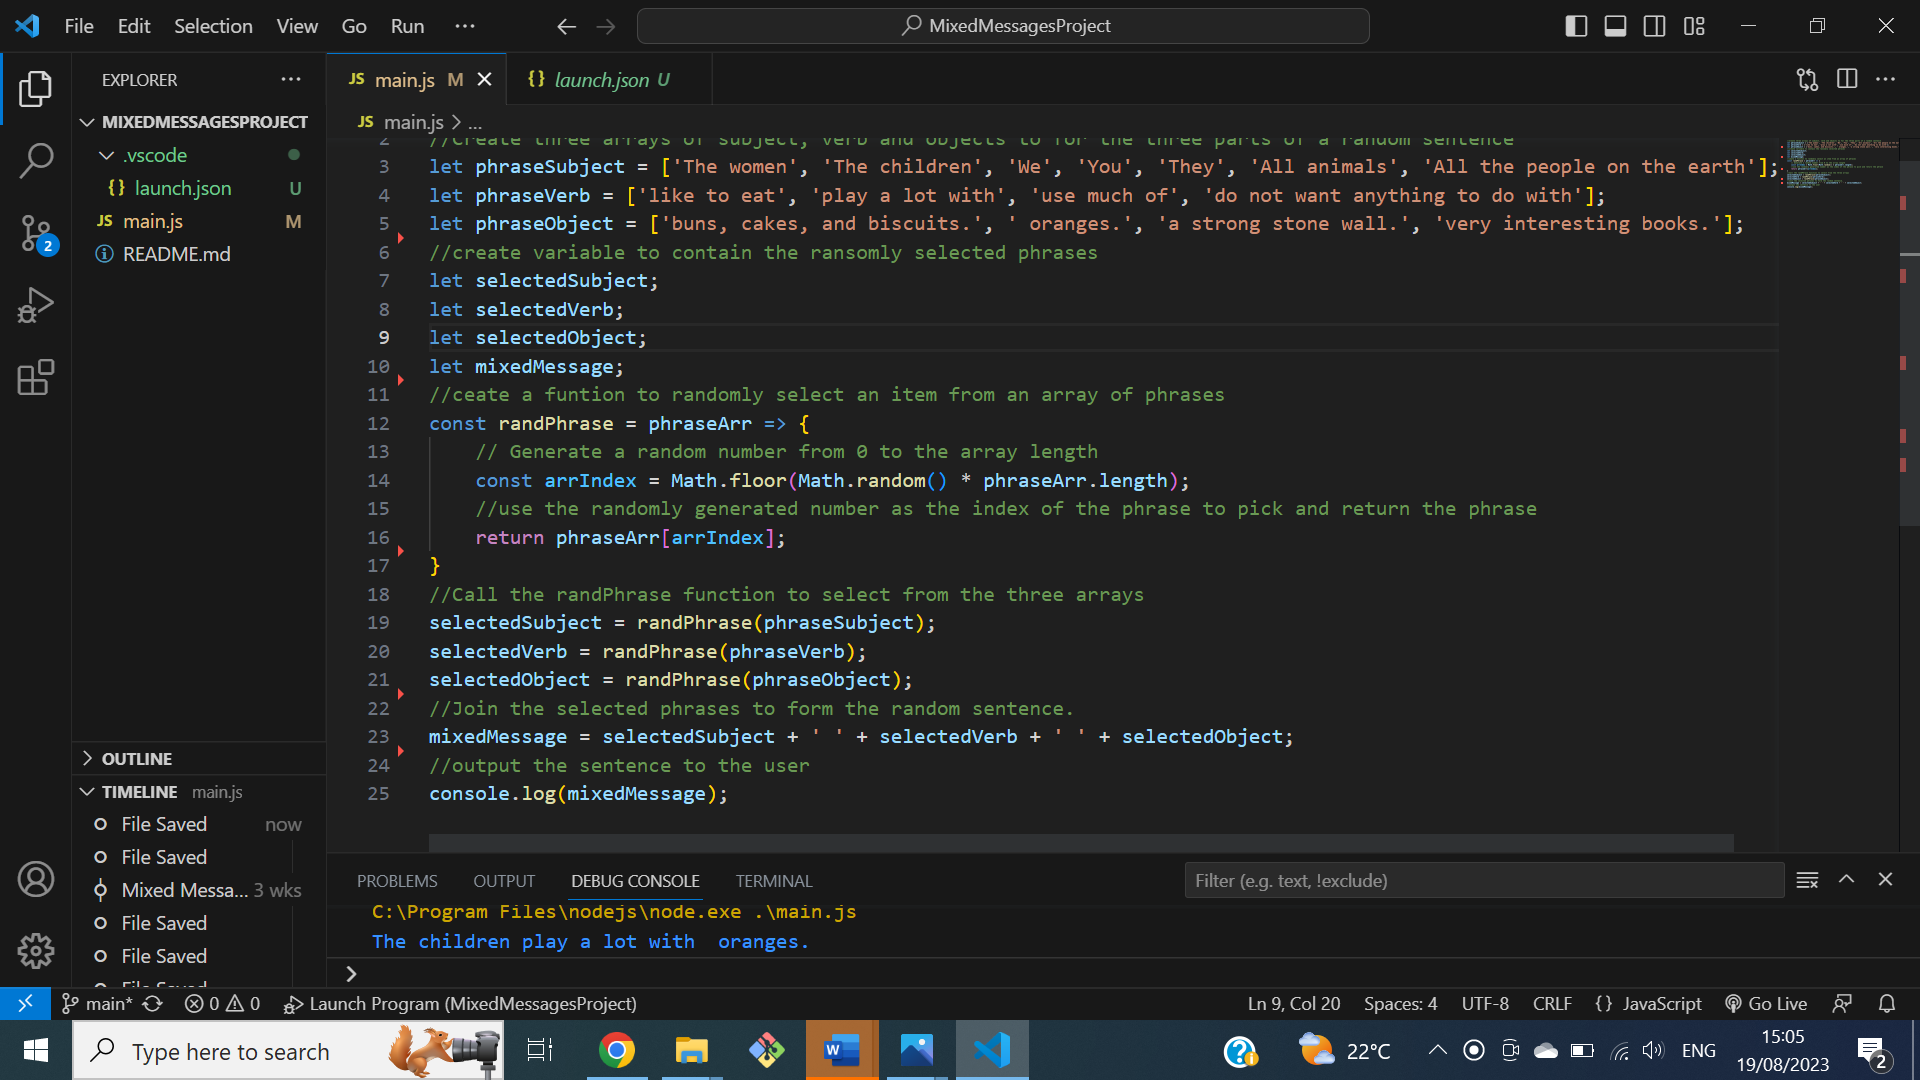The height and width of the screenshot is (1080, 1920).
Task: Open Accounts menu in activity bar
Action: point(36,880)
